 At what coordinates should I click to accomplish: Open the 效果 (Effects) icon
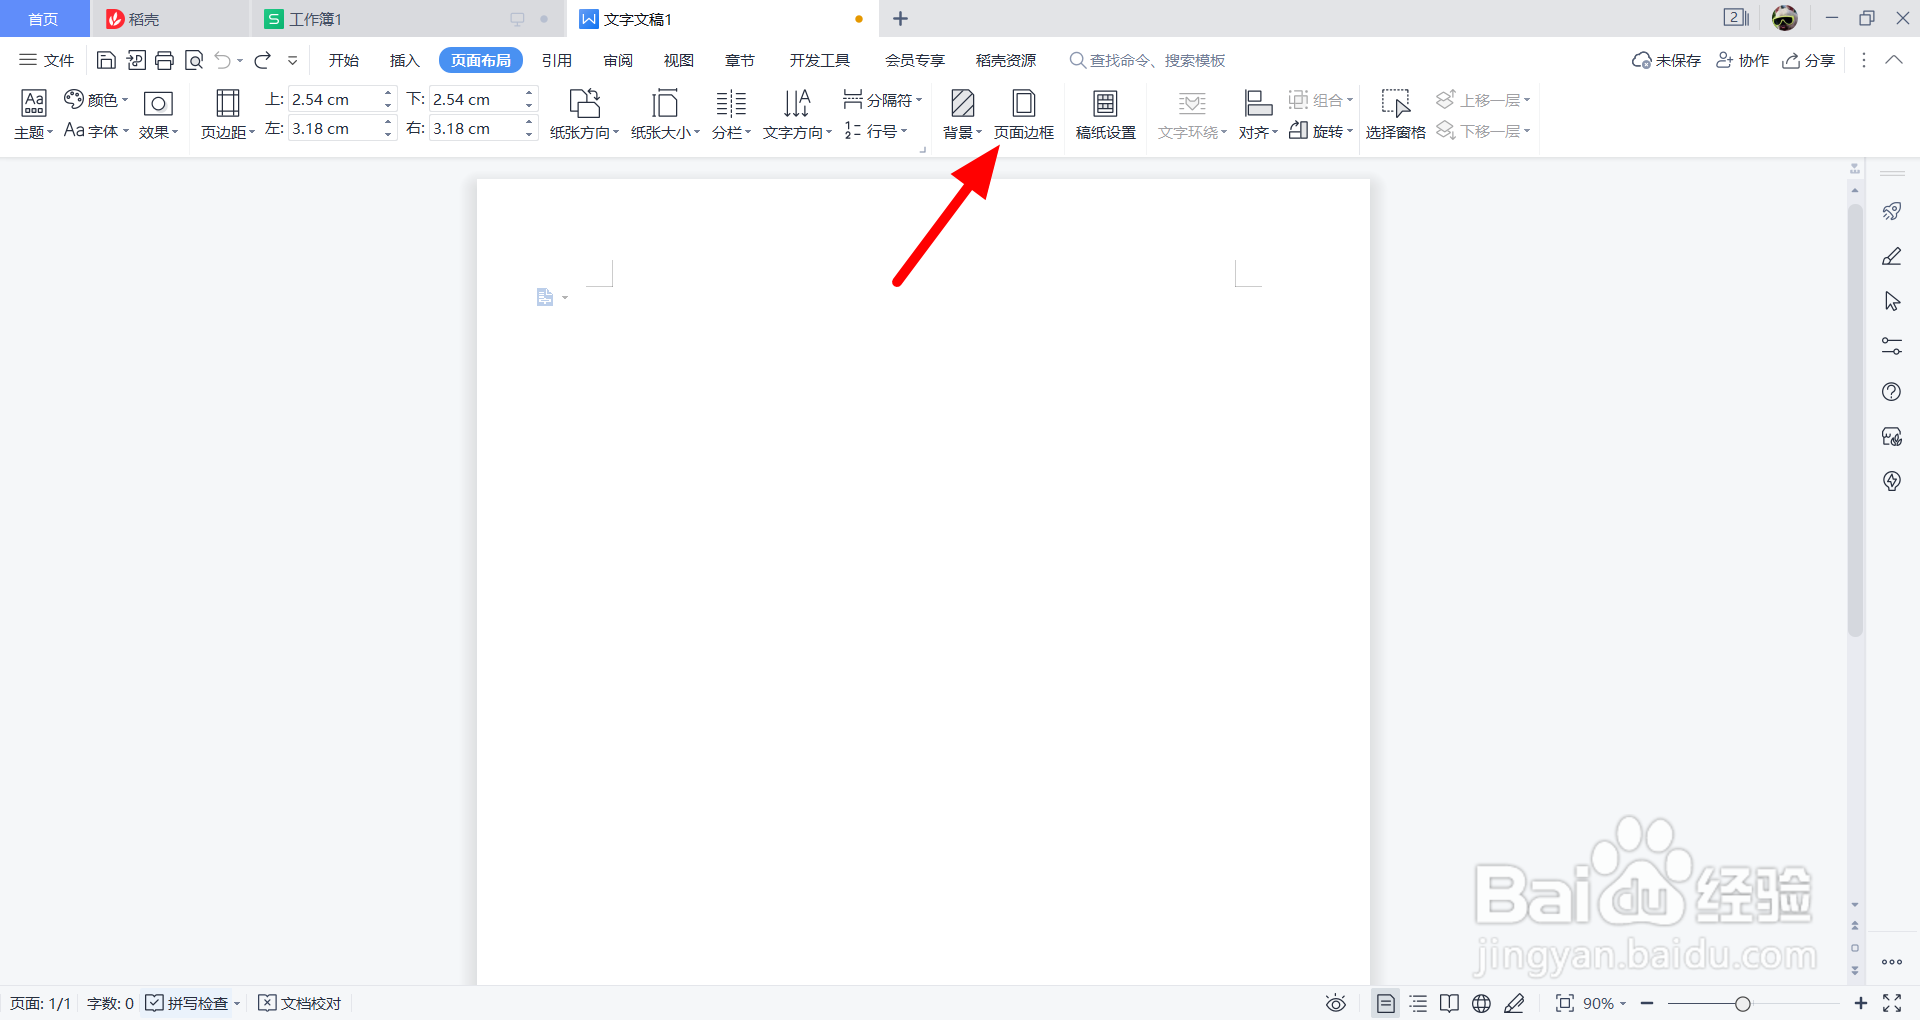158,115
